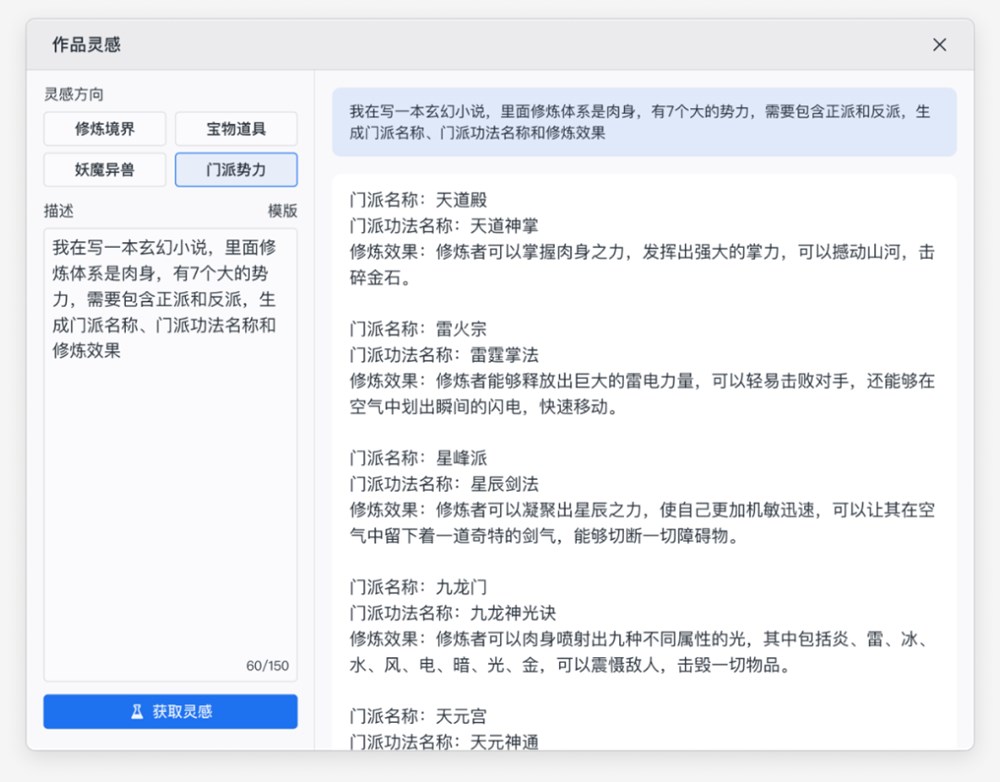Select the 修炼境界 inspiration direction

[x=105, y=129]
